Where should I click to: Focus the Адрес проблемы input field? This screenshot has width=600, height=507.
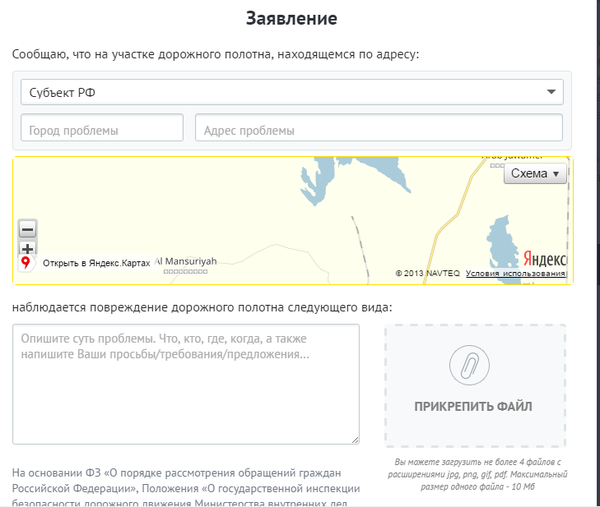pyautogui.click(x=378, y=128)
